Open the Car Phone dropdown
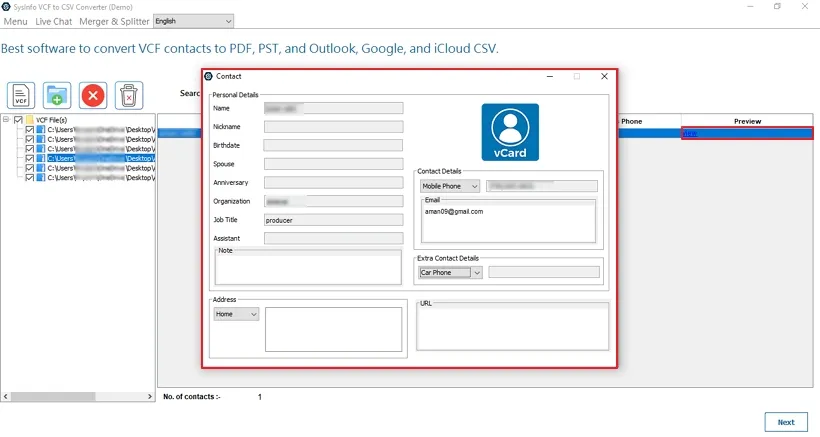 [x=477, y=272]
